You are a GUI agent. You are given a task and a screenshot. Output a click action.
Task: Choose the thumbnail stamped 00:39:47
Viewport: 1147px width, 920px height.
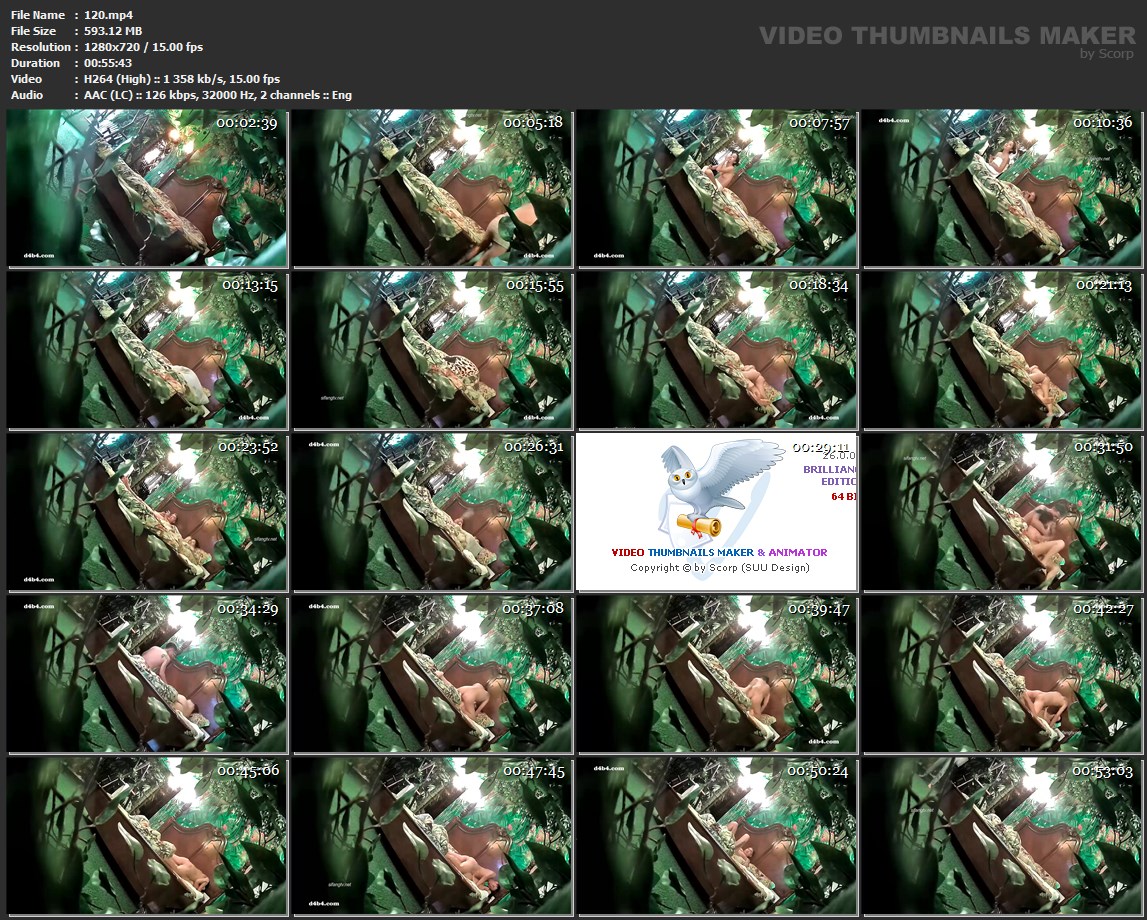[x=717, y=674]
